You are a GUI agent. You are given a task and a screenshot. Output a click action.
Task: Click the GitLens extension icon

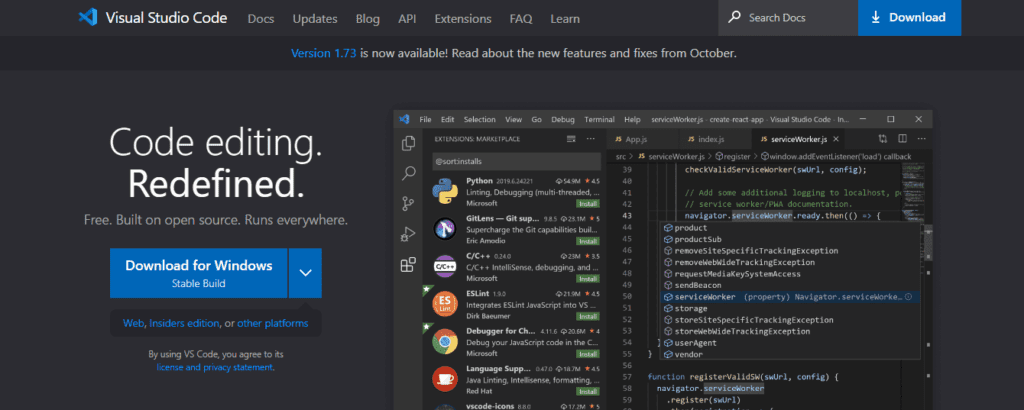point(445,229)
